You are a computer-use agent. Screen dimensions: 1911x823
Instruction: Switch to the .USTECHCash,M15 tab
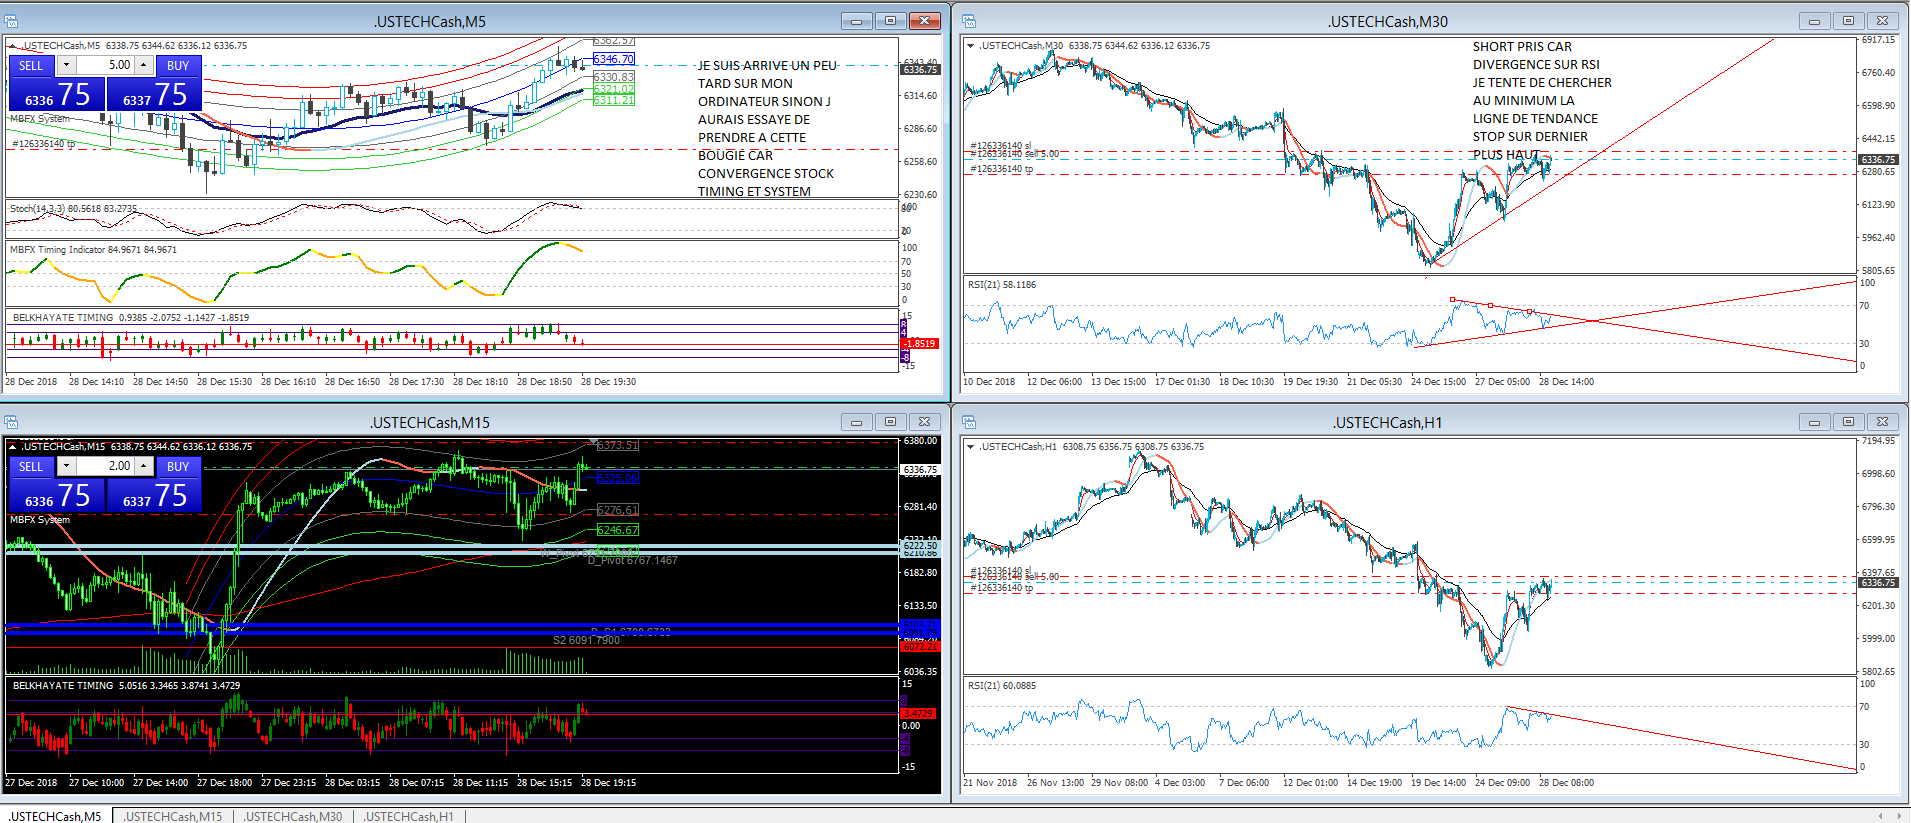173,816
